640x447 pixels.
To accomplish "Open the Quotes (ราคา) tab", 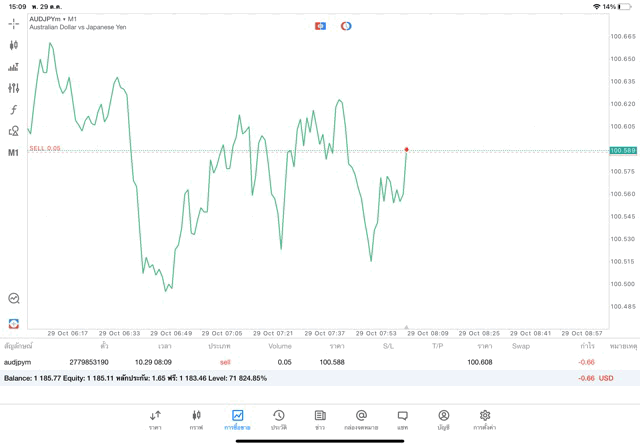I will [x=155, y=419].
